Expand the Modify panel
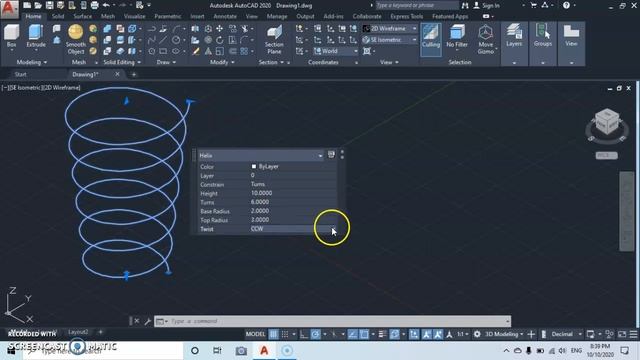 (x=222, y=62)
